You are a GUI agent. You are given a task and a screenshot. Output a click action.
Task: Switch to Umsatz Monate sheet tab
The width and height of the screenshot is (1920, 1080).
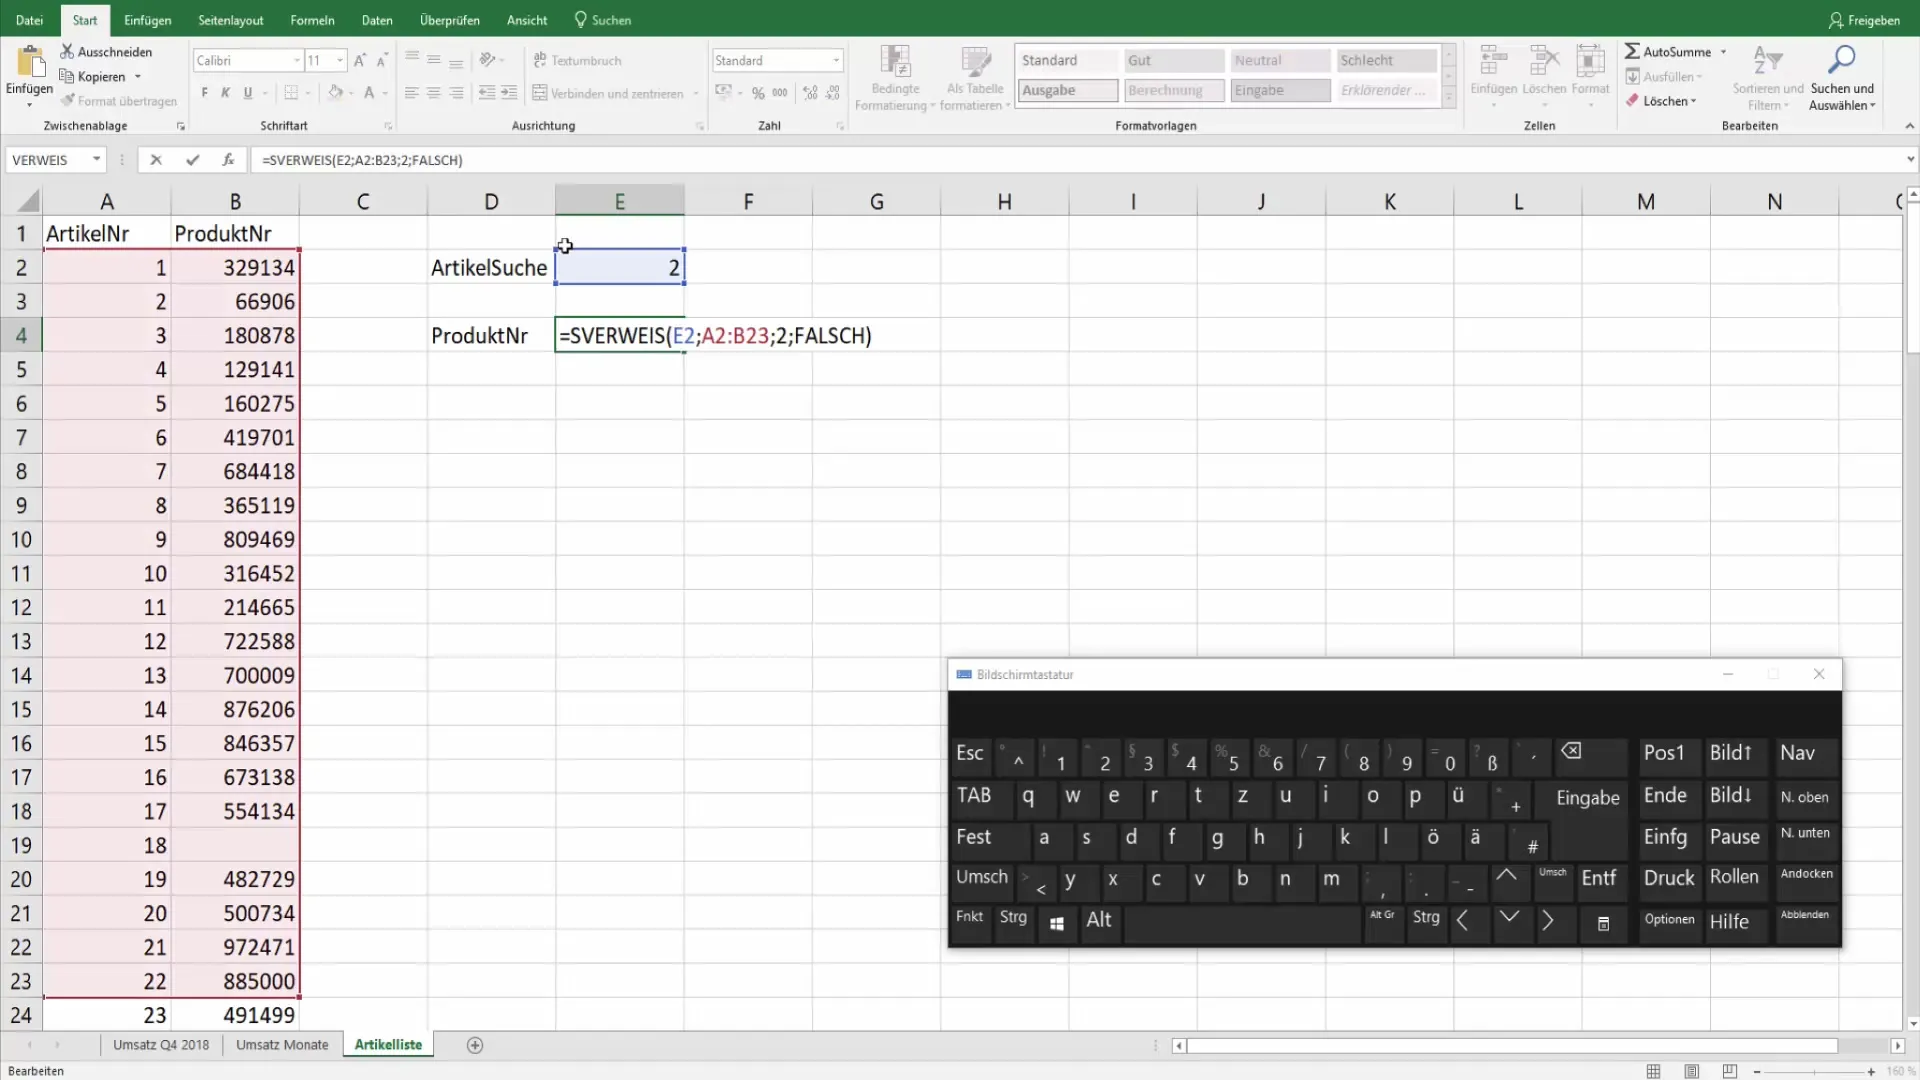pyautogui.click(x=282, y=1044)
